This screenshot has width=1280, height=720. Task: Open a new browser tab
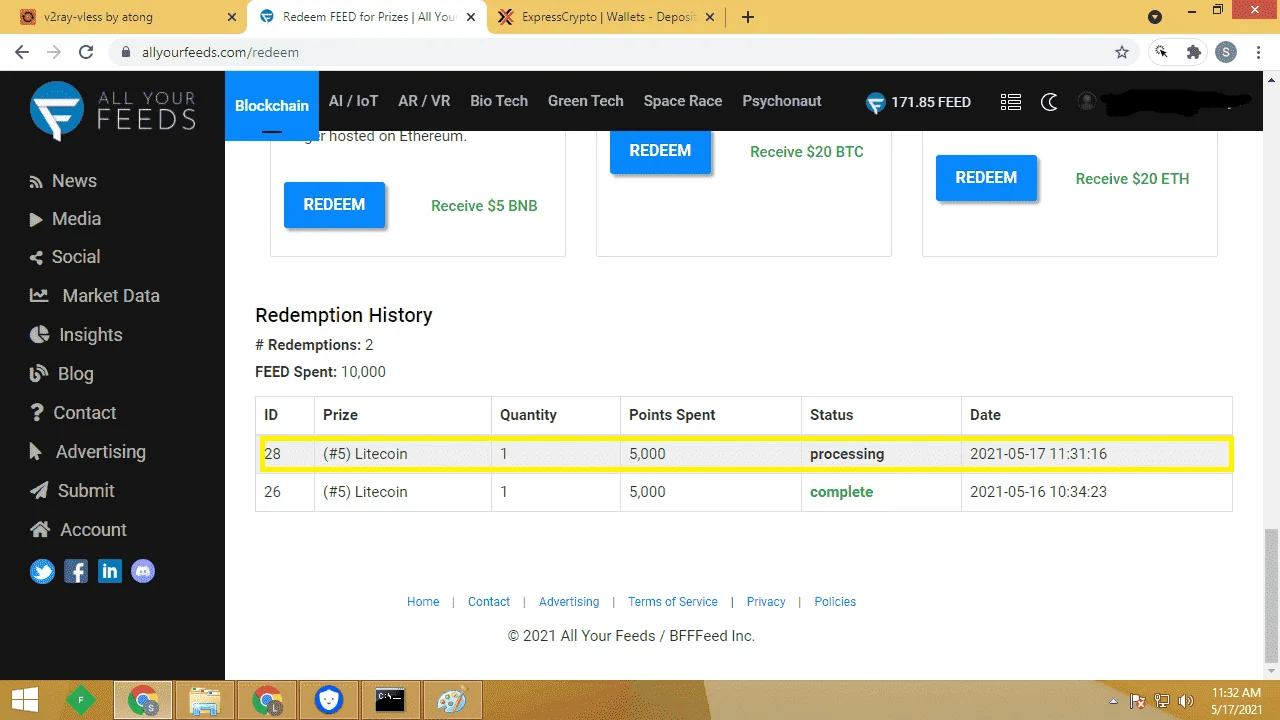pyautogui.click(x=748, y=17)
